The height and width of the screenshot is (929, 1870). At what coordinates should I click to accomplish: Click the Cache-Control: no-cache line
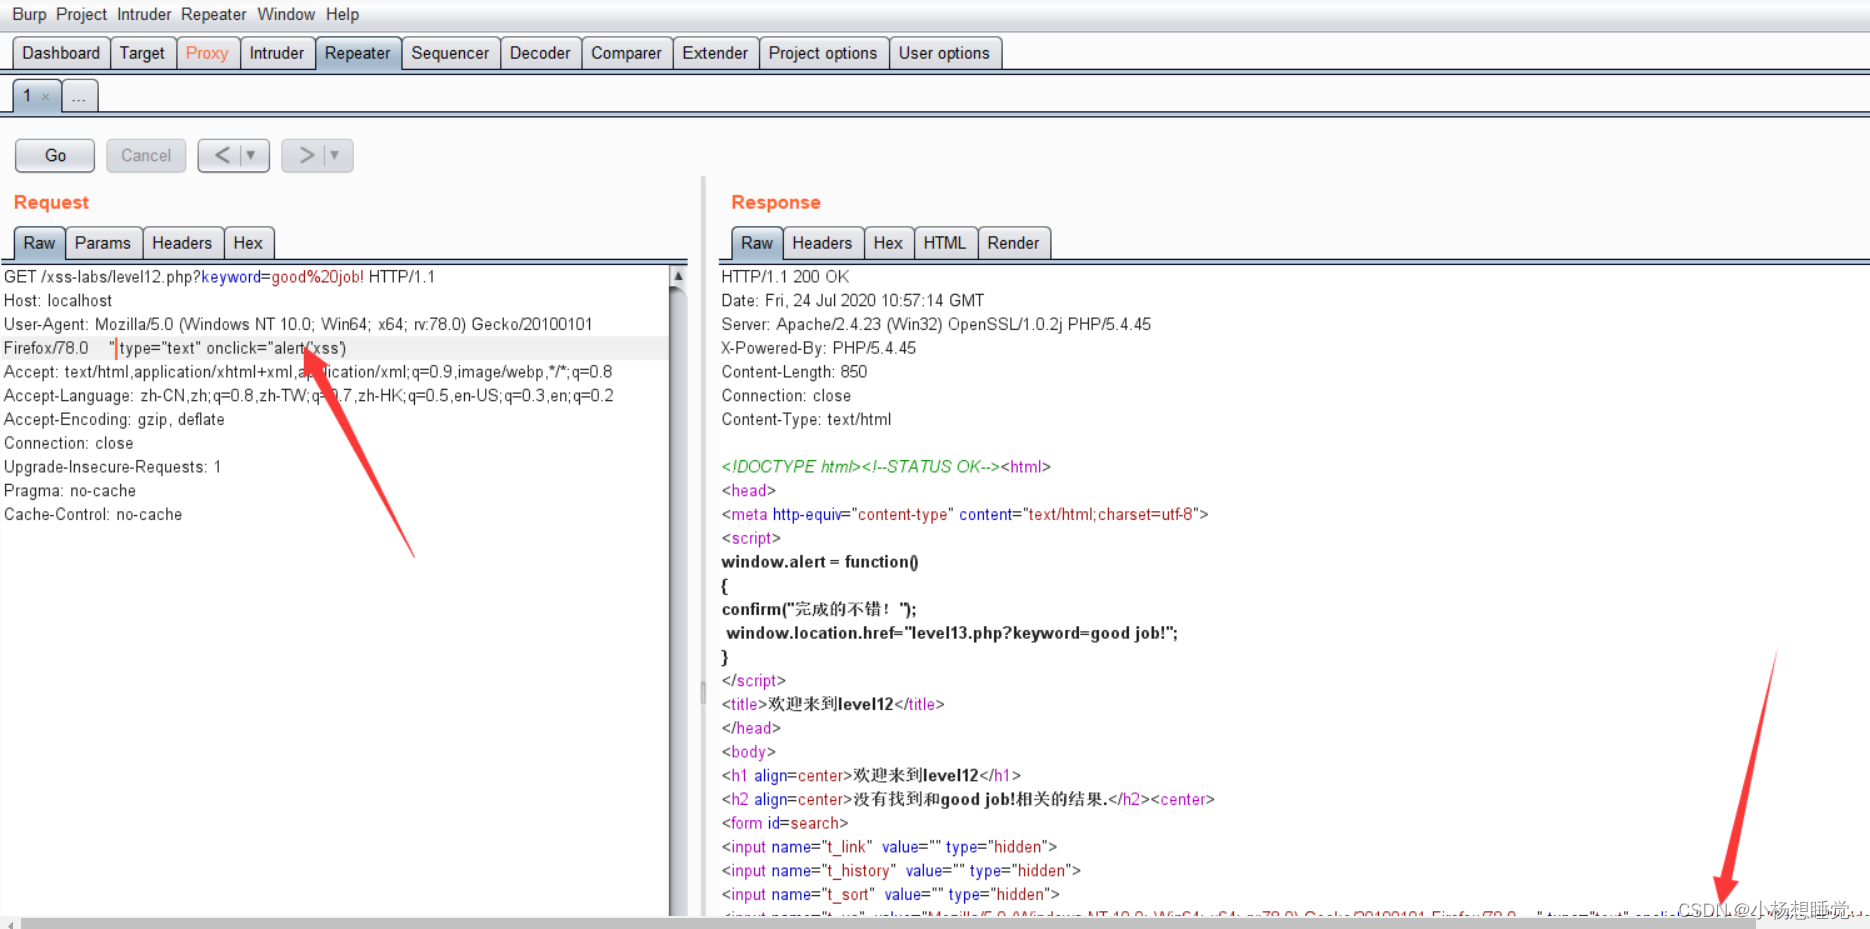click(x=93, y=516)
